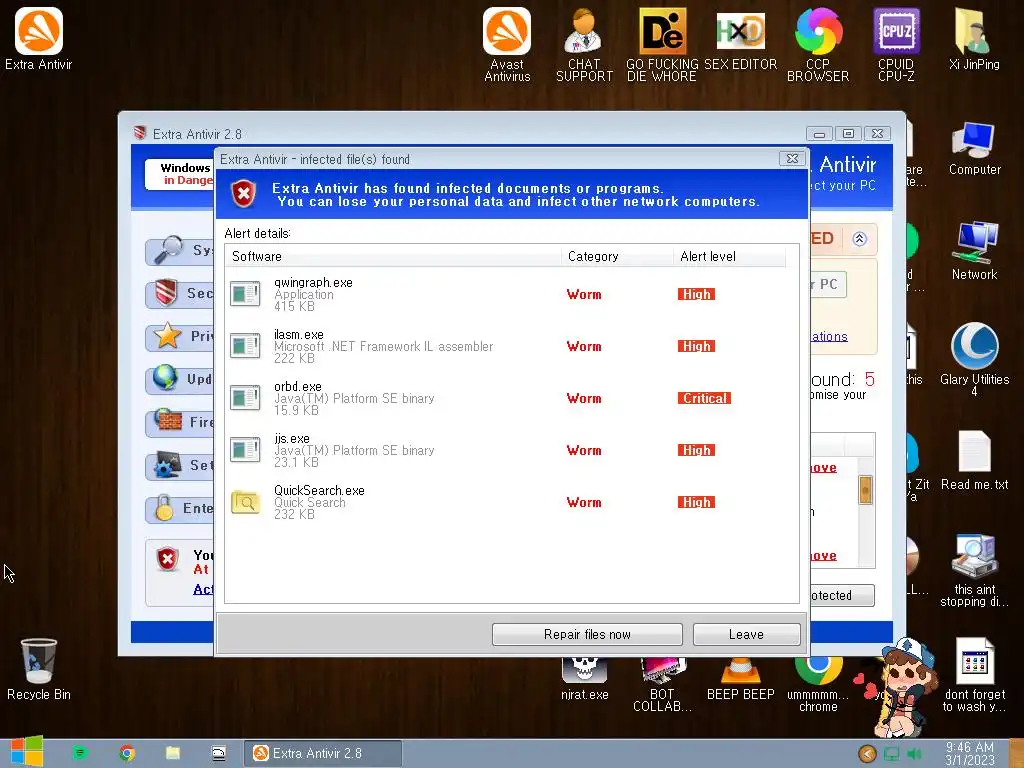Open Settings sidebar item with gear monitor
This screenshot has width=1024, height=768.
180,465
